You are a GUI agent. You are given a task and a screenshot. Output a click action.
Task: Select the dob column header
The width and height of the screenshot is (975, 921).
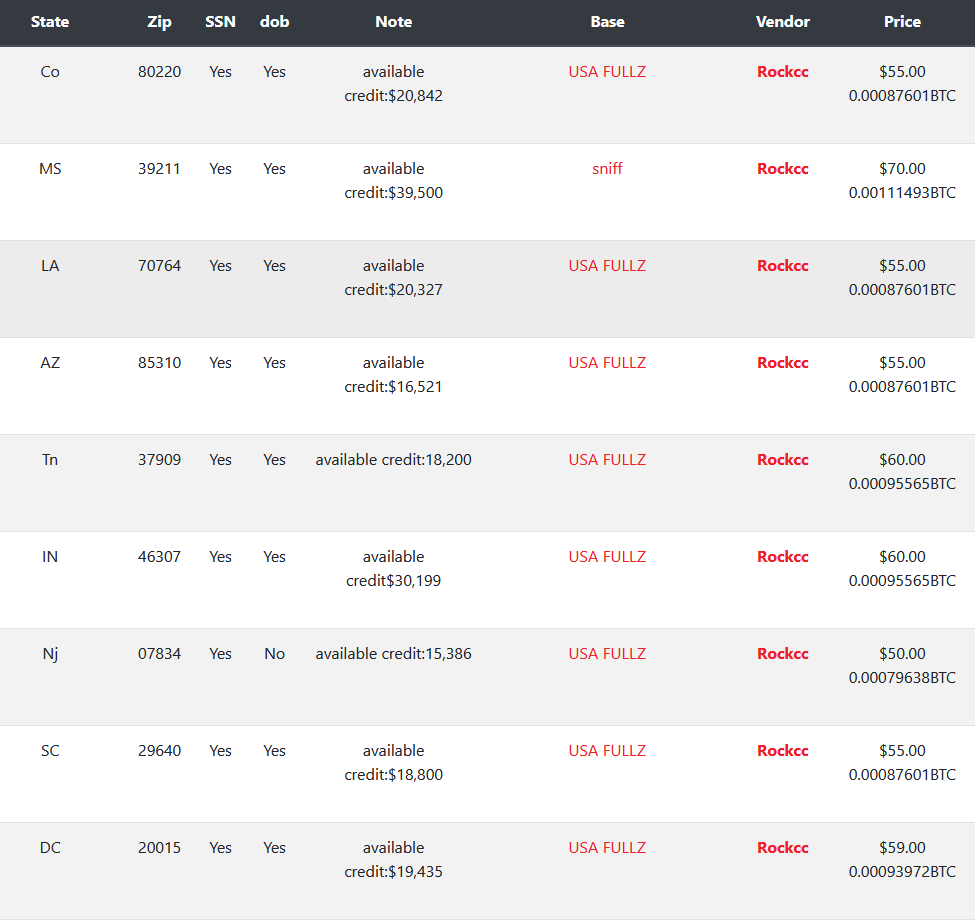click(274, 22)
